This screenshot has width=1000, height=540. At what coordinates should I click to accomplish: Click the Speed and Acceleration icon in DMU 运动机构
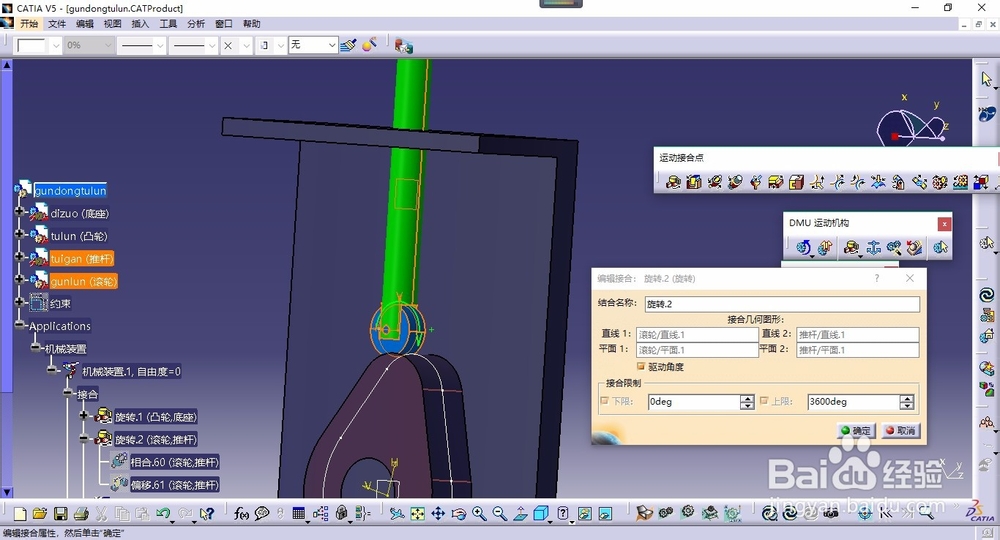coord(915,247)
